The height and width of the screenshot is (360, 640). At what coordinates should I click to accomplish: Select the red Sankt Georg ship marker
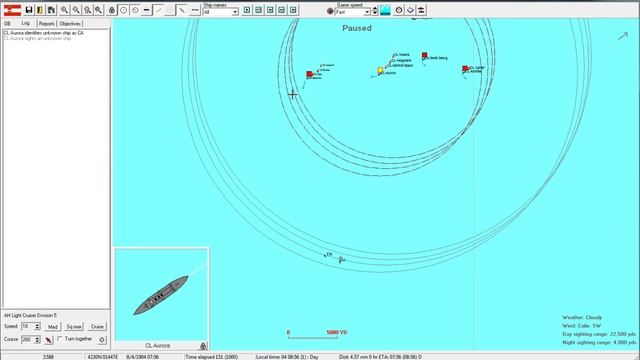(x=424, y=55)
